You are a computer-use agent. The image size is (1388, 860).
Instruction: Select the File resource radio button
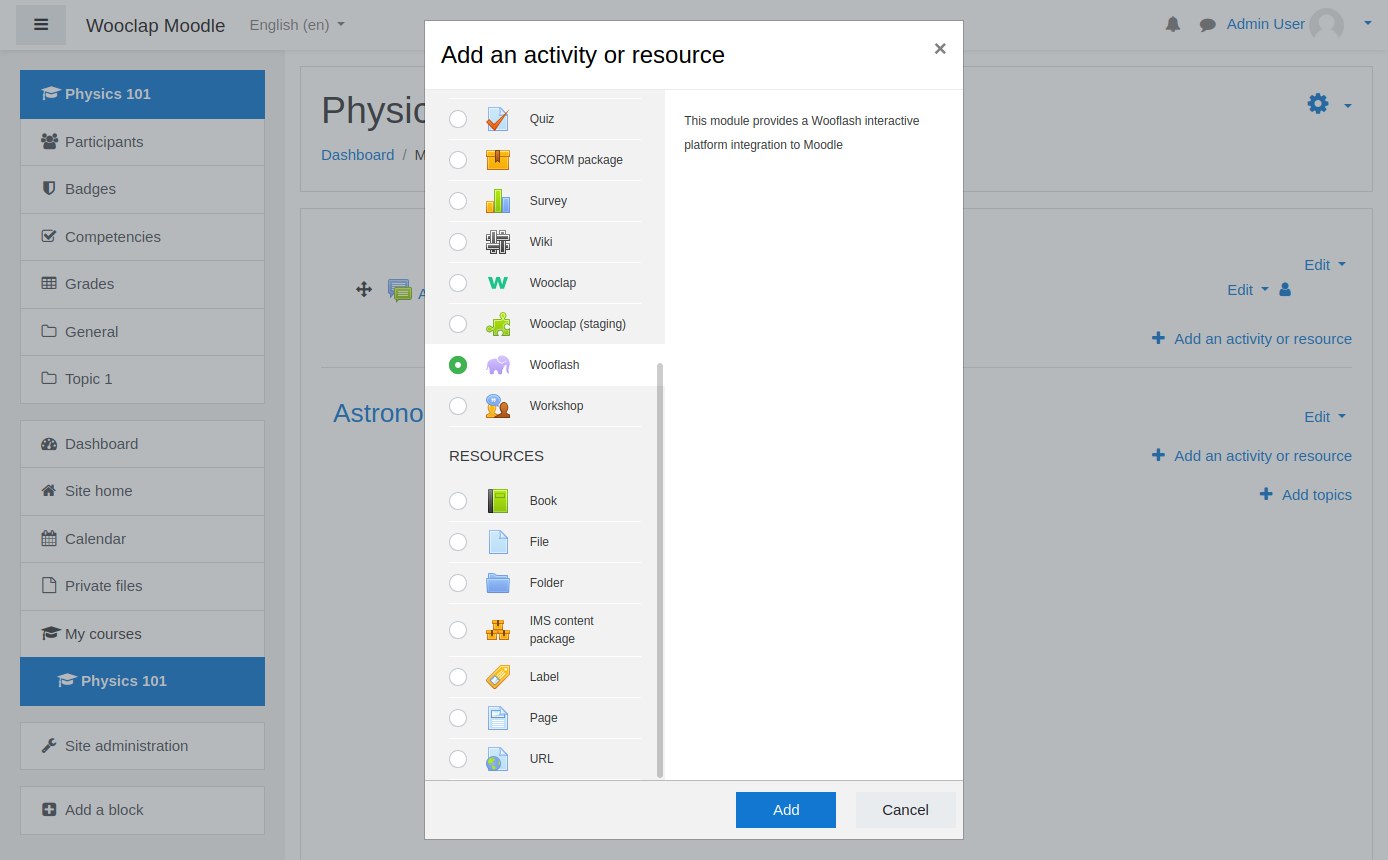coord(458,542)
